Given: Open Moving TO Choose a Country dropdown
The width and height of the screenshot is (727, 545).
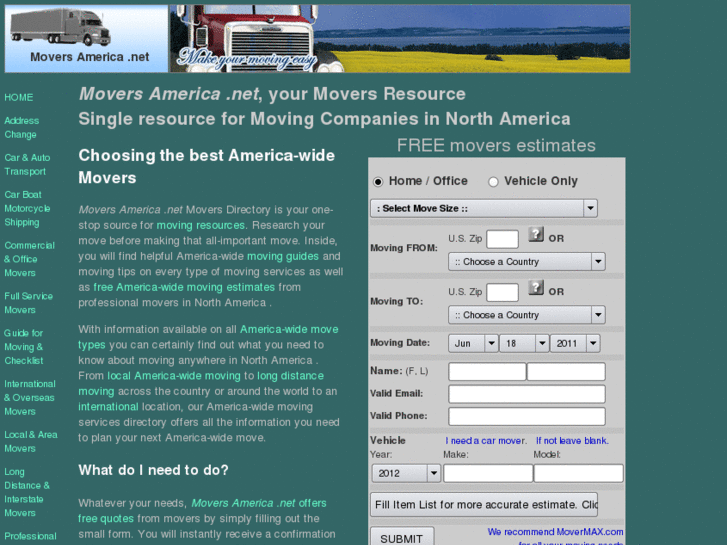Looking at the screenshot, I should 527,315.
